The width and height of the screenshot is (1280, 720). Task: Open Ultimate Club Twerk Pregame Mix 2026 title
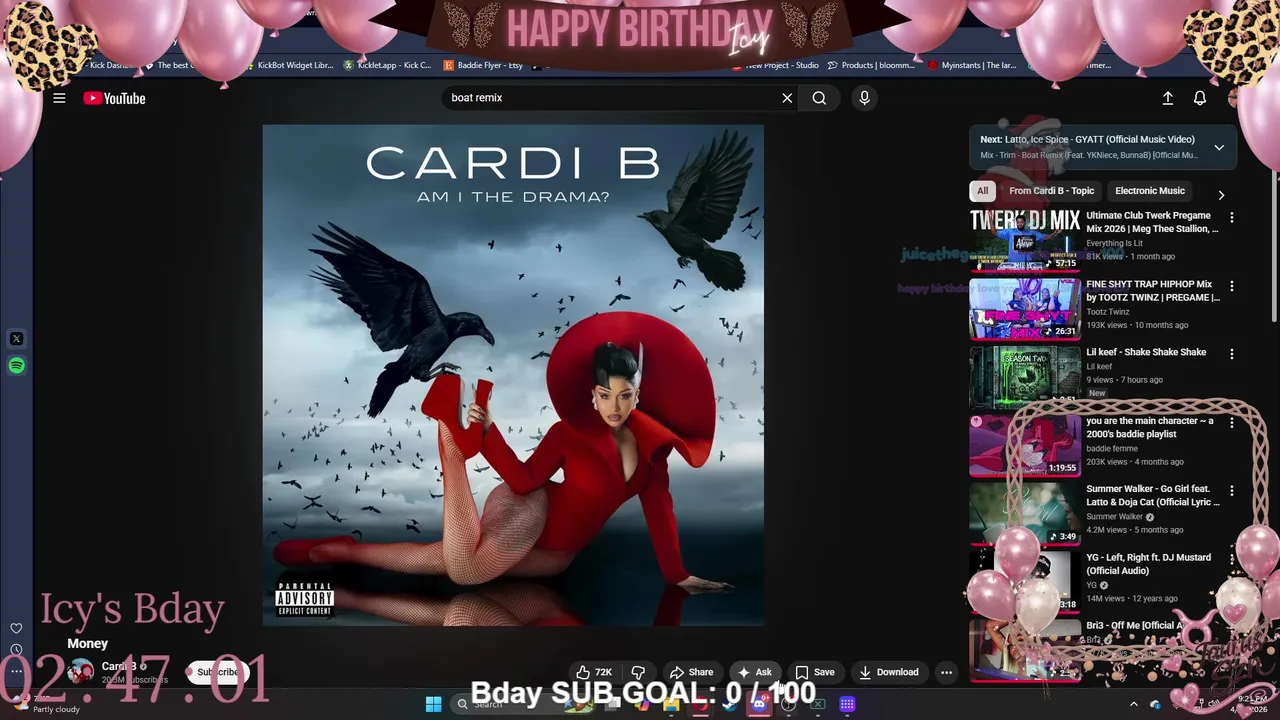(x=1152, y=222)
